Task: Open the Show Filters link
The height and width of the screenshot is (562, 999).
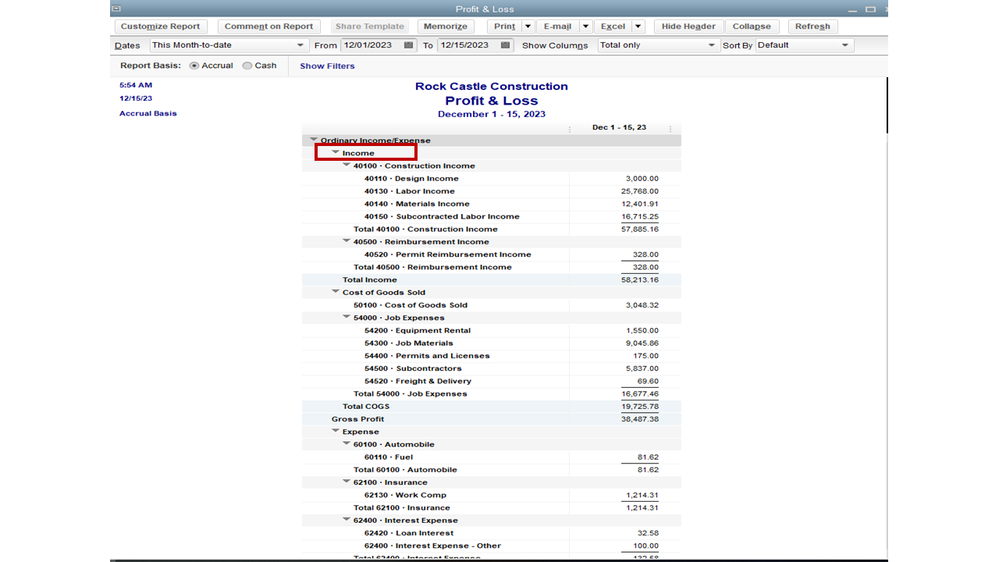Action: 327,66
